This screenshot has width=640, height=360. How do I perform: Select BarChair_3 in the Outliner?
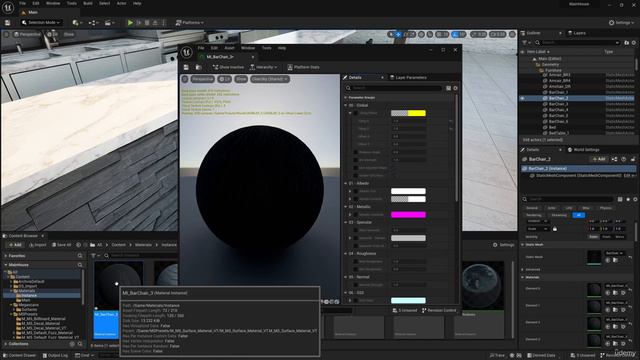(558, 104)
